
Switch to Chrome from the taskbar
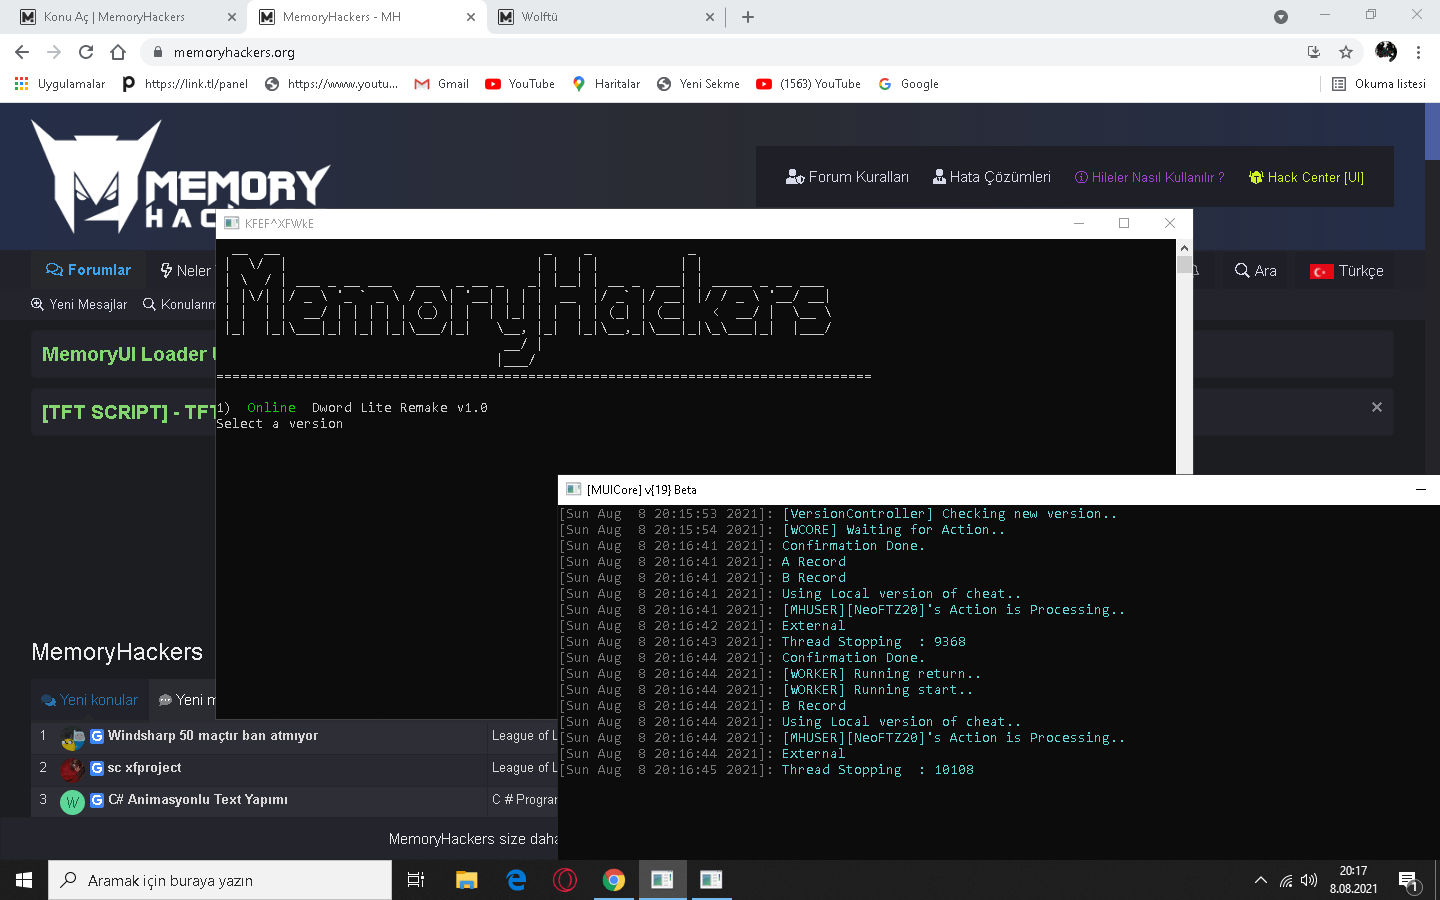[x=614, y=880]
